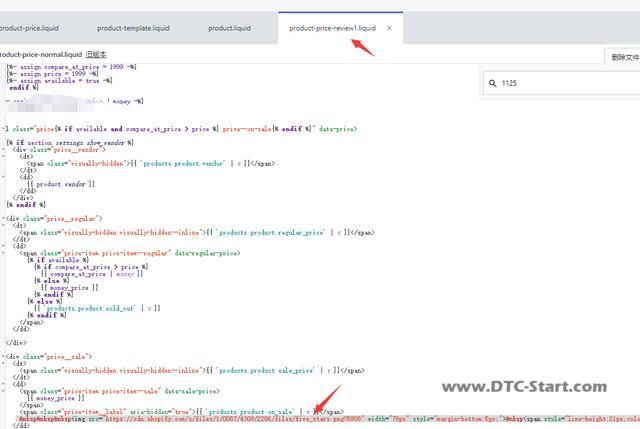The image size is (640, 429).
Task: Focus the search field containing 1125
Action: point(562,83)
